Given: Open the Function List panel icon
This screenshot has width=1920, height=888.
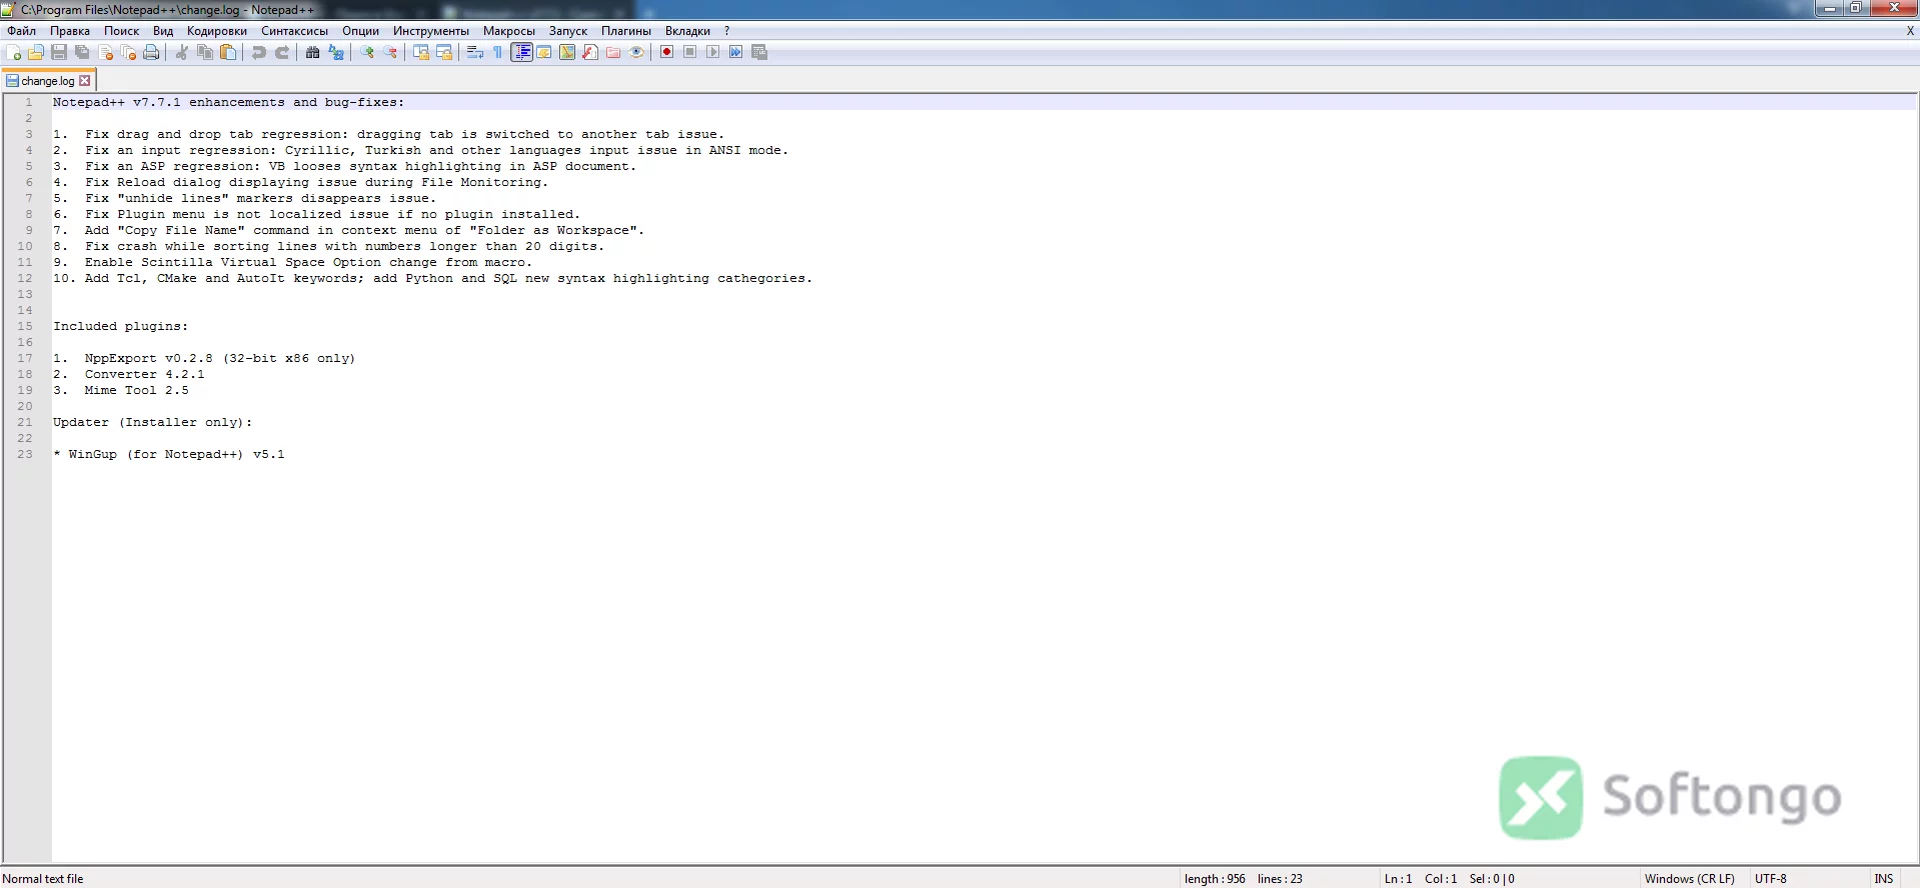Looking at the screenshot, I should pyautogui.click(x=590, y=52).
